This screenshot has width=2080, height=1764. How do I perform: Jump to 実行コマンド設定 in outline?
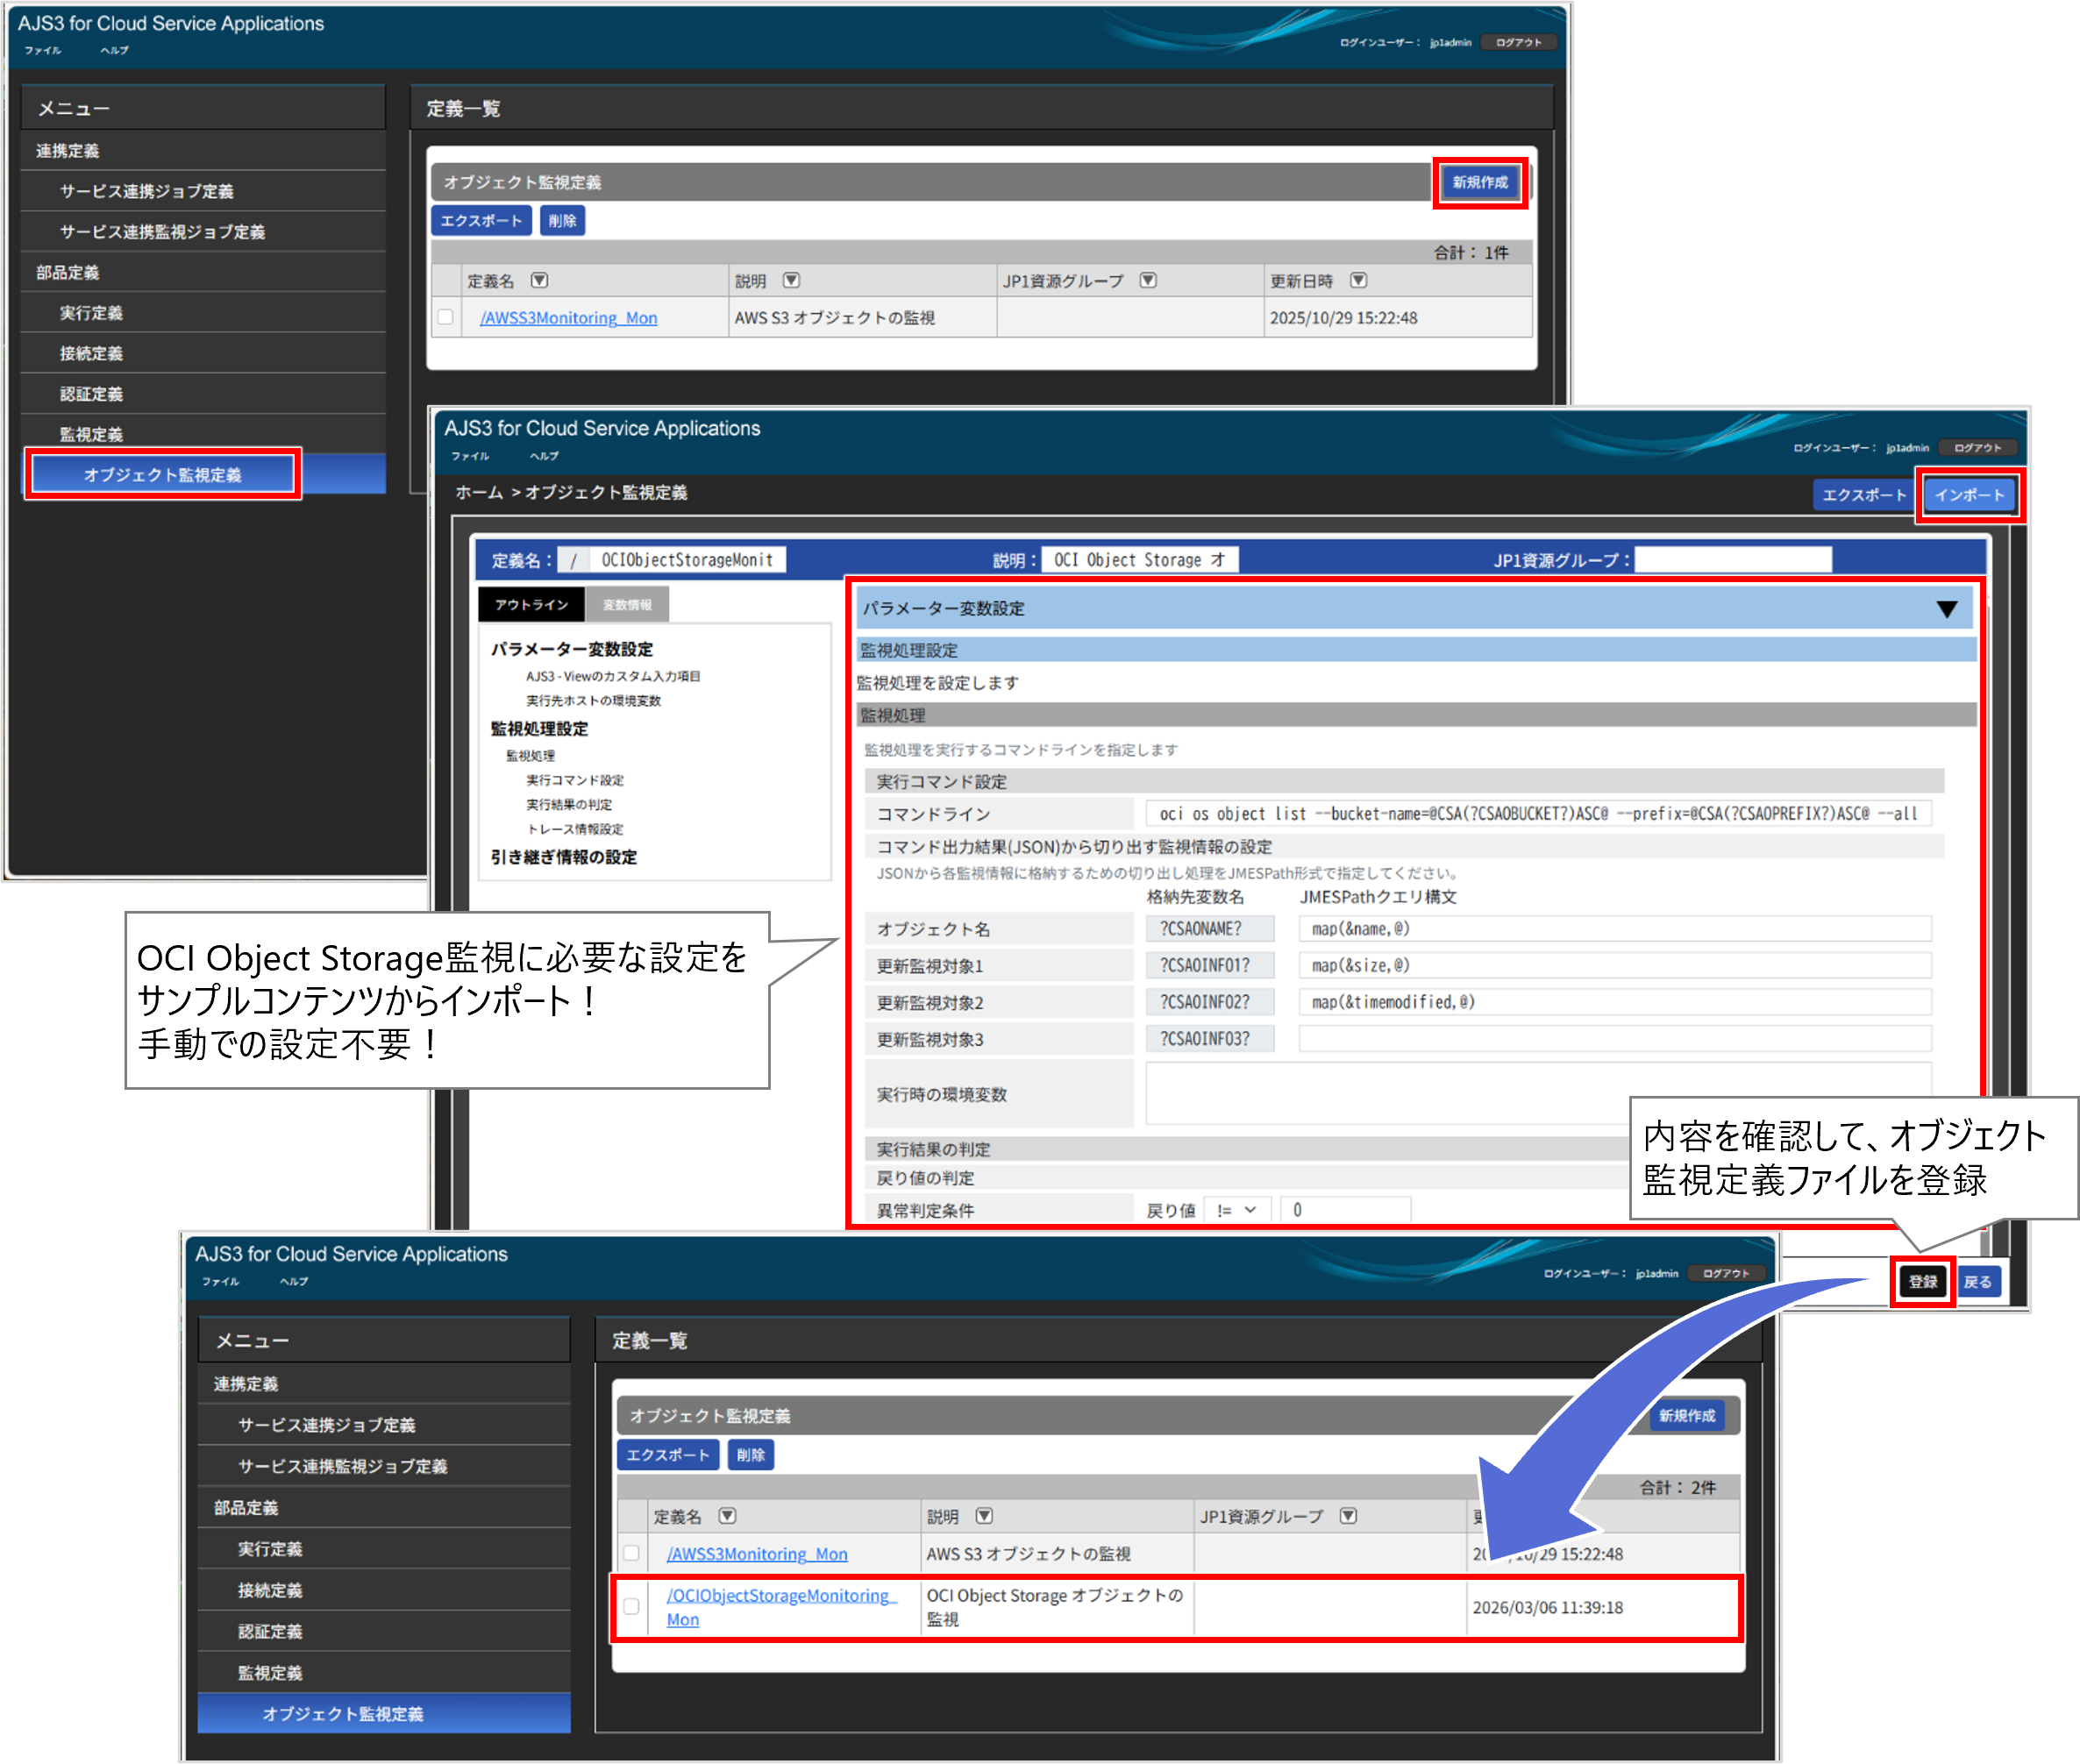click(x=575, y=780)
